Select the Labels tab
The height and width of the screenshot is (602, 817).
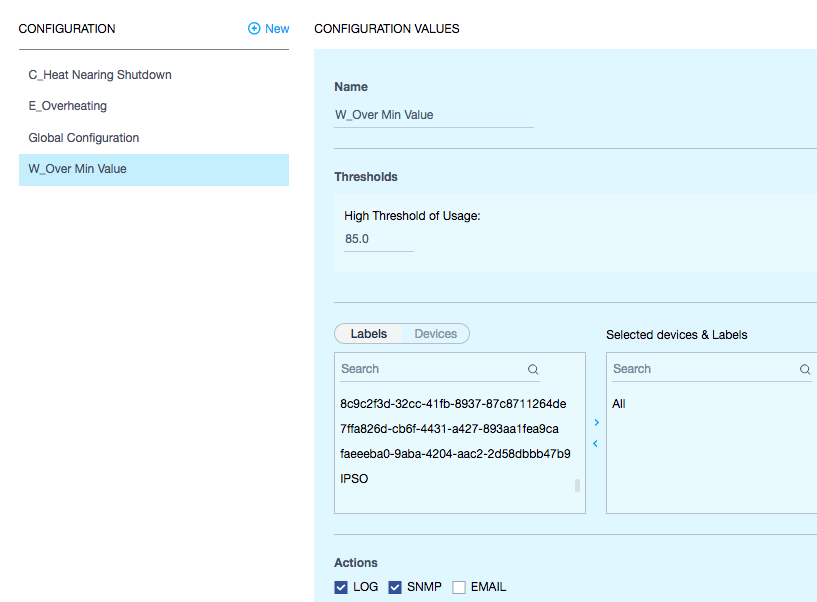pyautogui.click(x=368, y=334)
